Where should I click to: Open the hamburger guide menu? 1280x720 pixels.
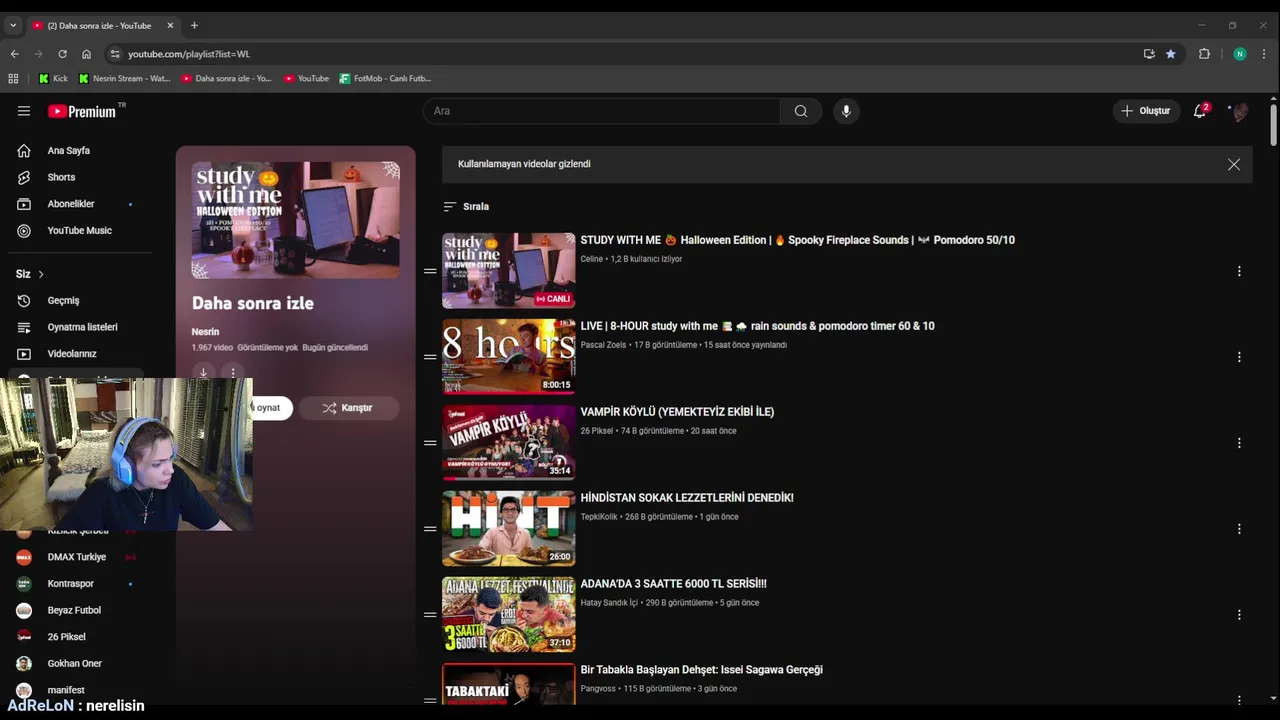point(24,111)
